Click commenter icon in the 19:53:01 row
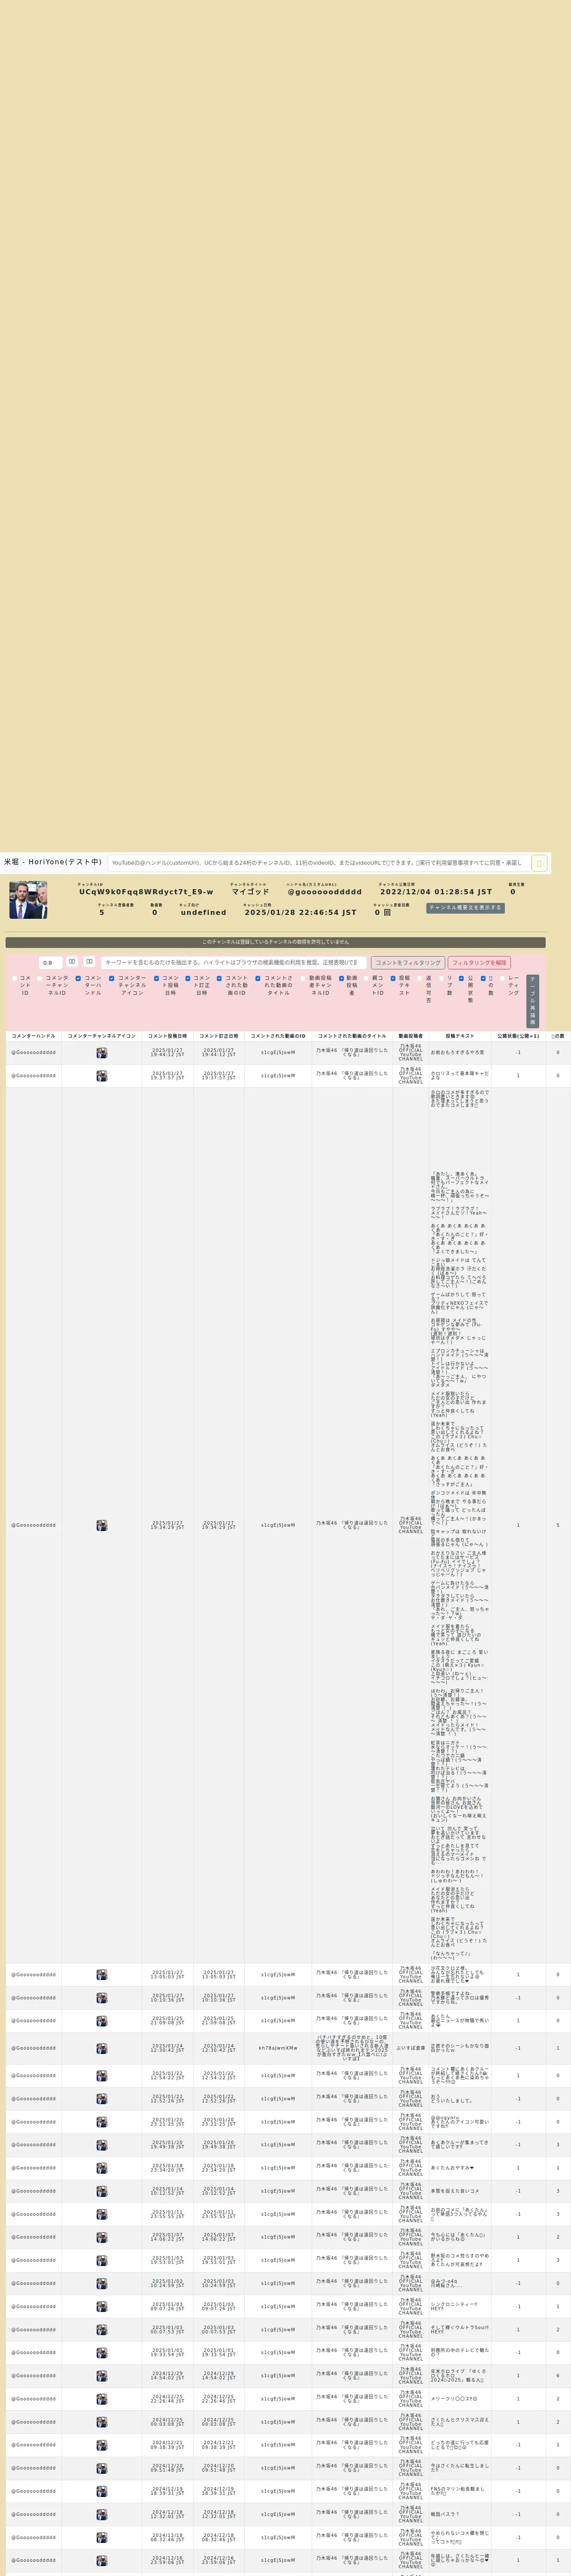This screenshot has width=571, height=2576. click(x=102, y=2260)
